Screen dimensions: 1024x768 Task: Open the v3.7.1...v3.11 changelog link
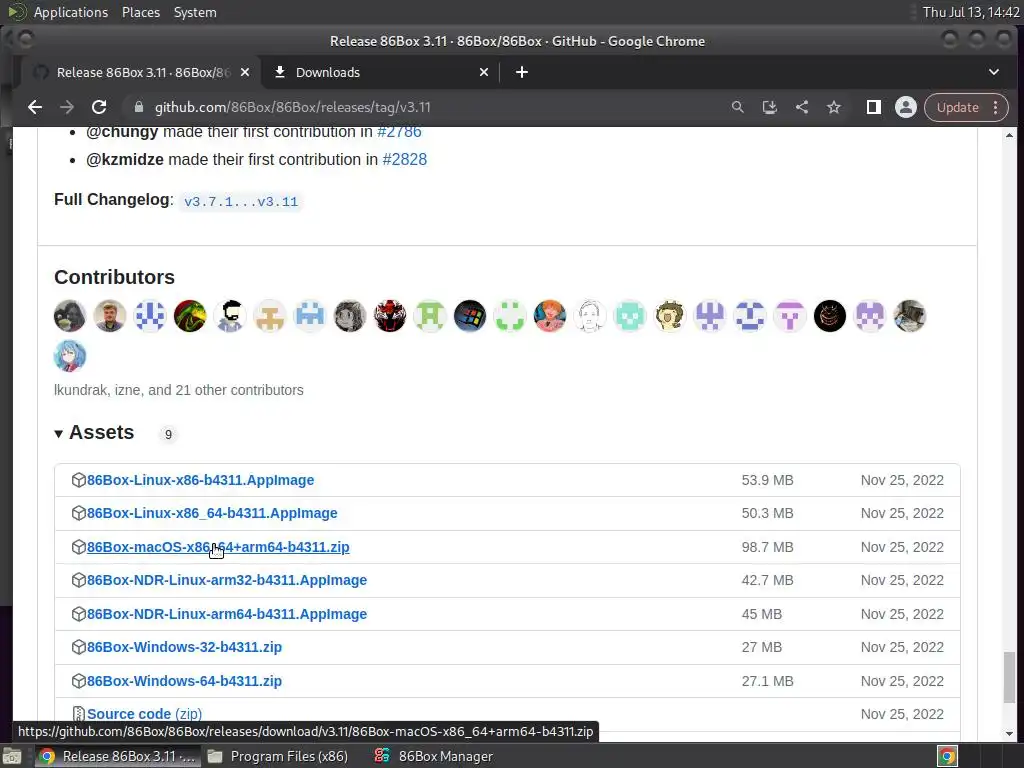(x=241, y=201)
